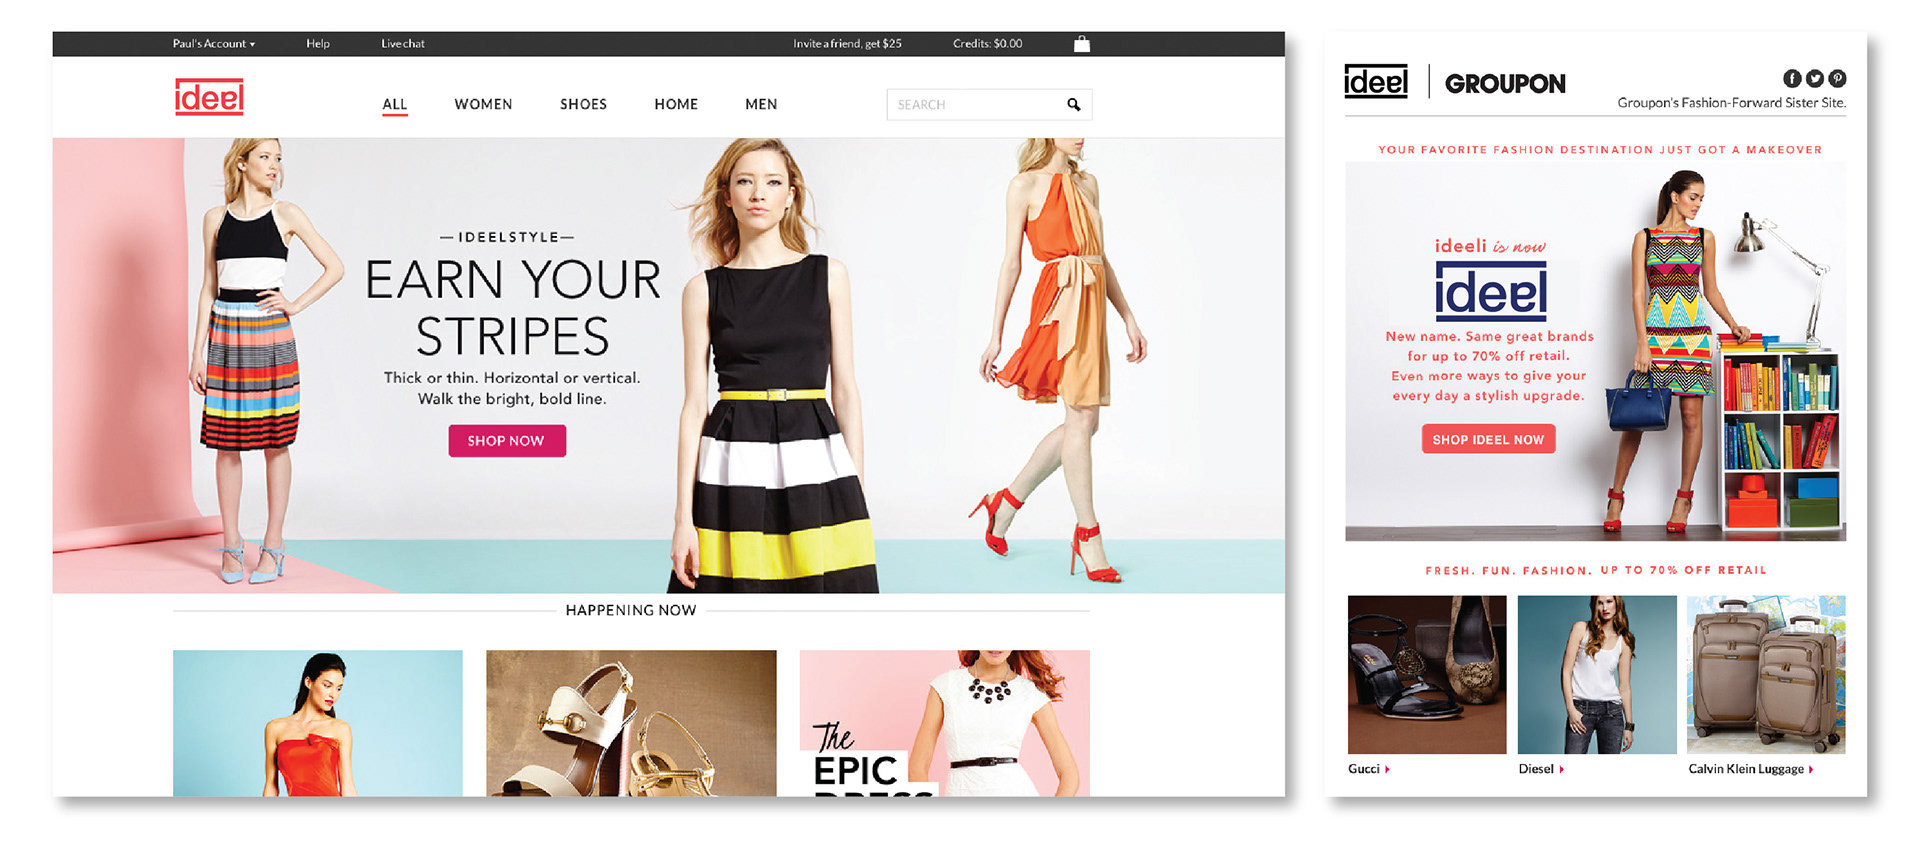Select the MEN navigation tab
Image resolution: width=1920 pixels, height=843 pixels.
pyautogui.click(x=761, y=104)
